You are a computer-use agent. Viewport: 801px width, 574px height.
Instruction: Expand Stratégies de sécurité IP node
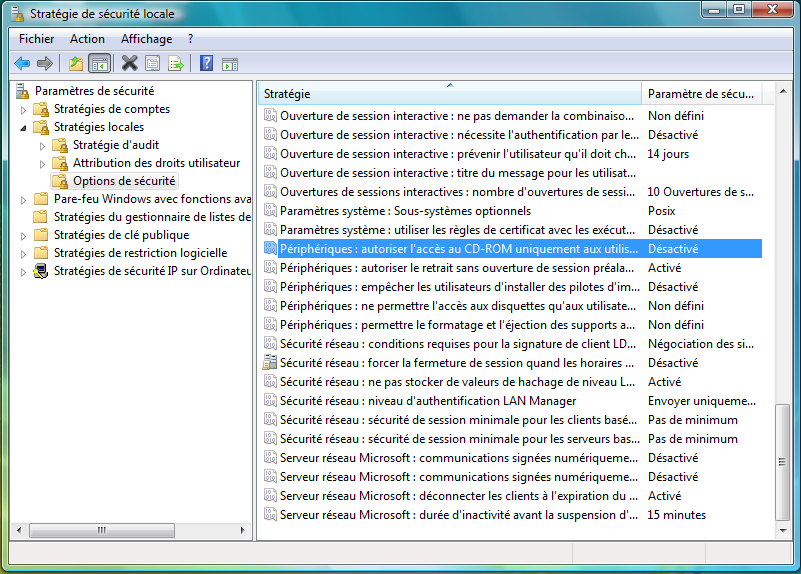pyautogui.click(x=23, y=272)
